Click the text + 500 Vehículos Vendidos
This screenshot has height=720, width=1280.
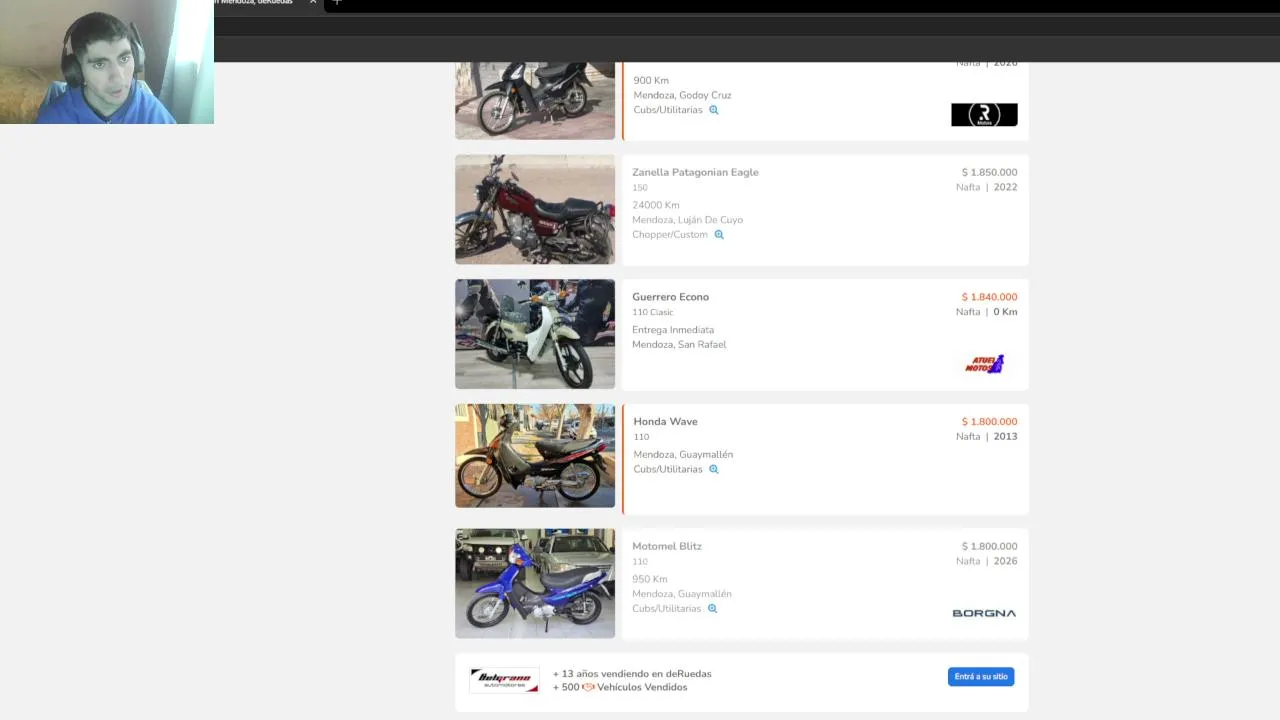(x=620, y=687)
